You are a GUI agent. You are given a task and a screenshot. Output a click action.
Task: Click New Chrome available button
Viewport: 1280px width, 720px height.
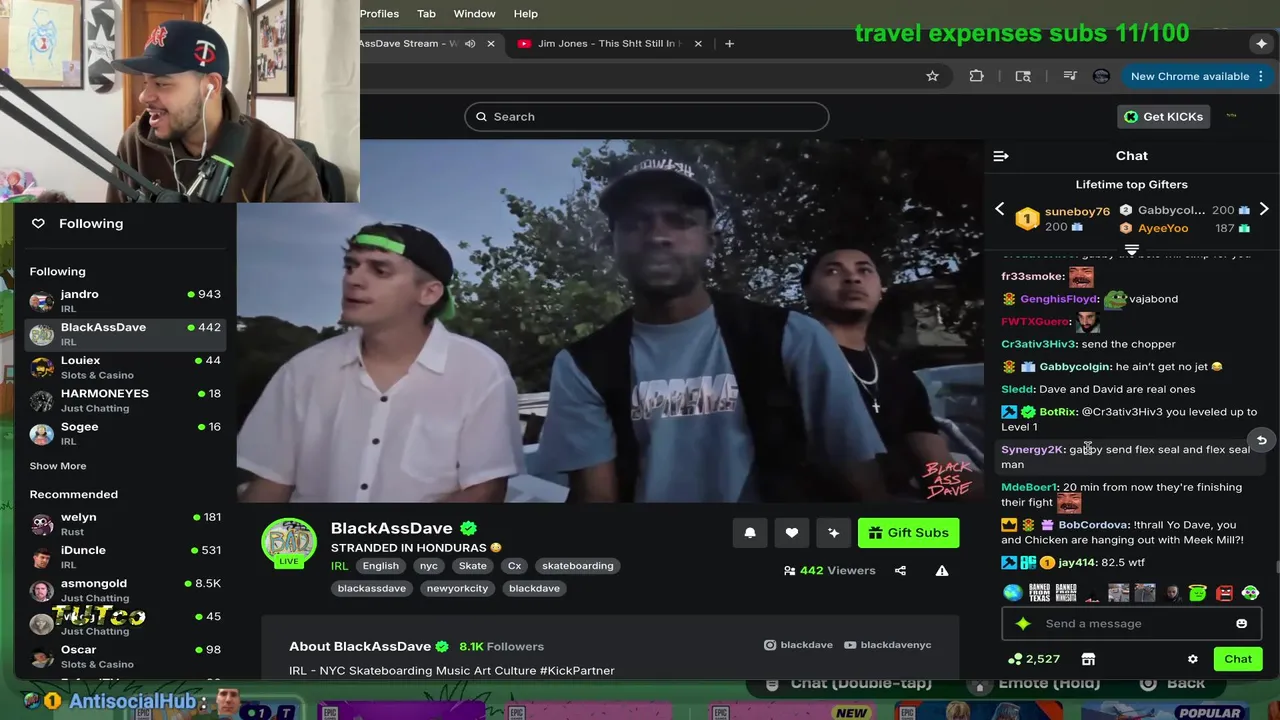tap(1190, 76)
